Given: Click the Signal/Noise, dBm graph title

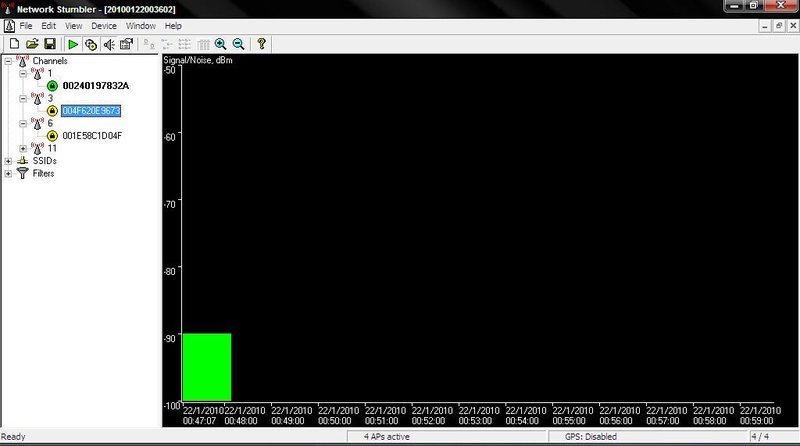Looking at the screenshot, I should 198,60.
